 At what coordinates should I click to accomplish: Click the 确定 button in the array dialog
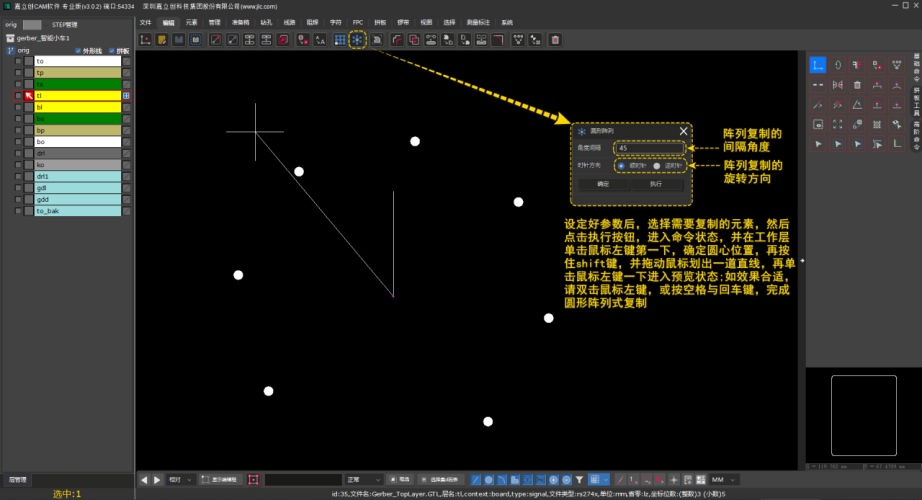603,184
